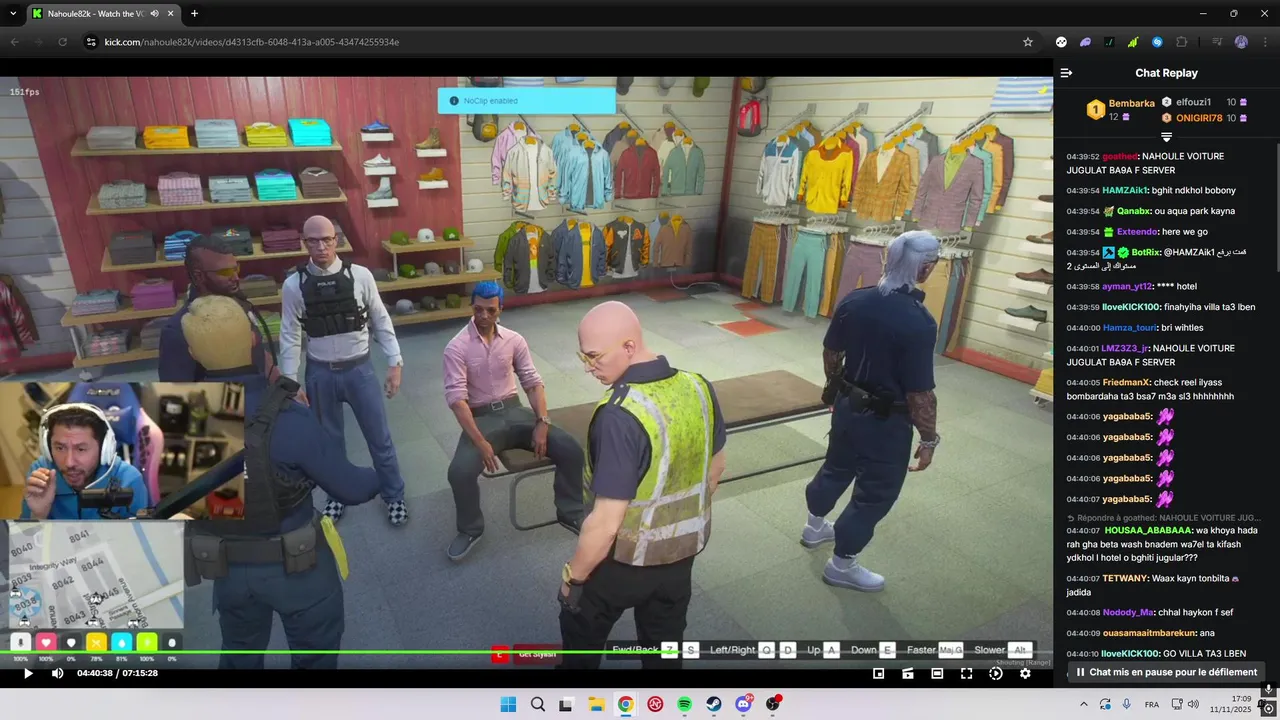This screenshot has width=1280, height=720.
Task: Go back in browser history
Action: (14, 42)
